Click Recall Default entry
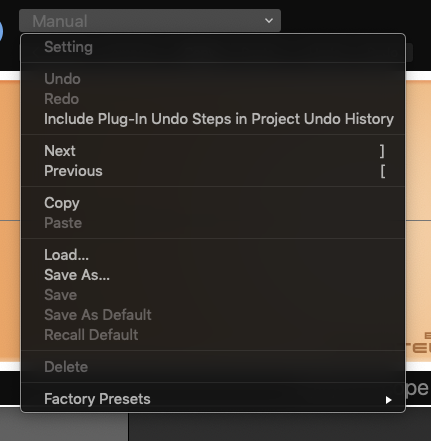Screen dimensions: 431x441 pyautogui.click(x=213, y=335)
